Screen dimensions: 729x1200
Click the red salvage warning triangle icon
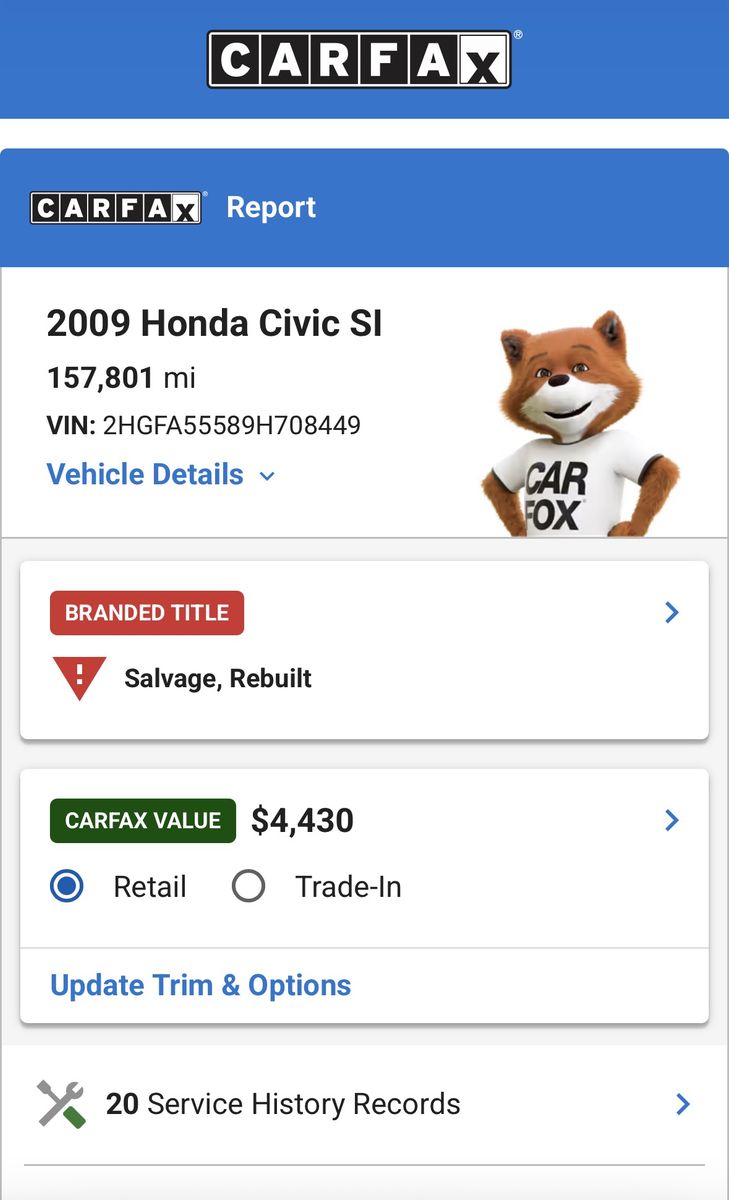[x=78, y=678]
